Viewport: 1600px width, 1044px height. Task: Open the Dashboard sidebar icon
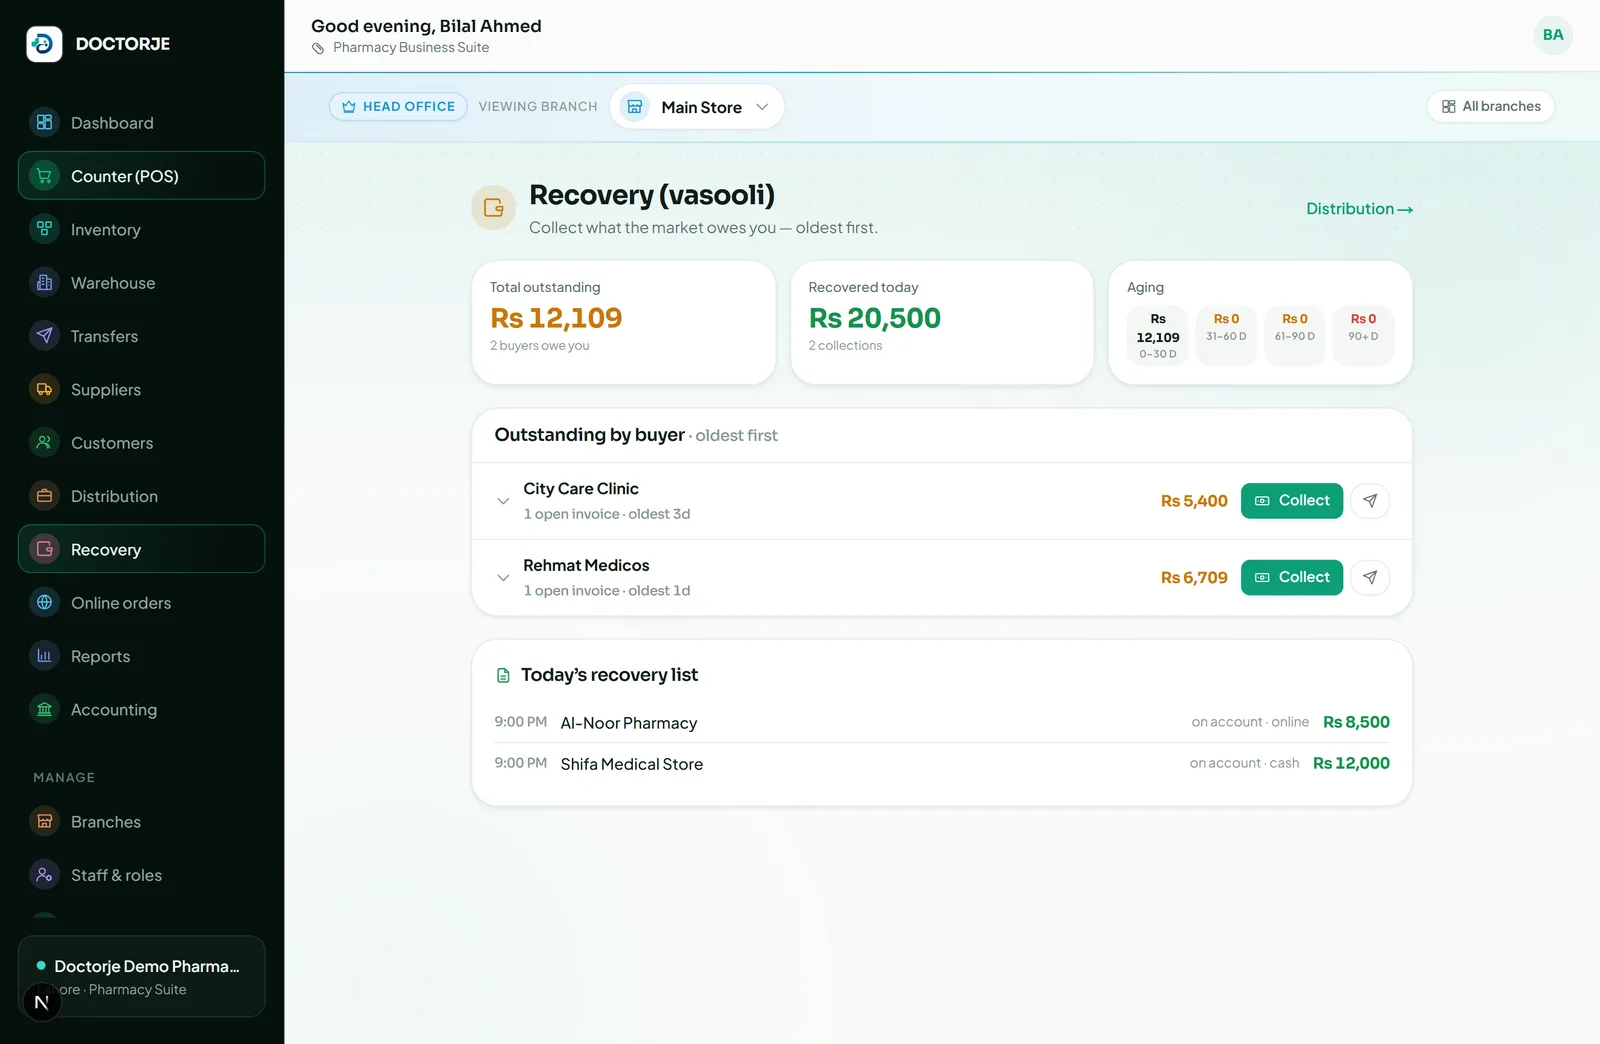pos(44,123)
